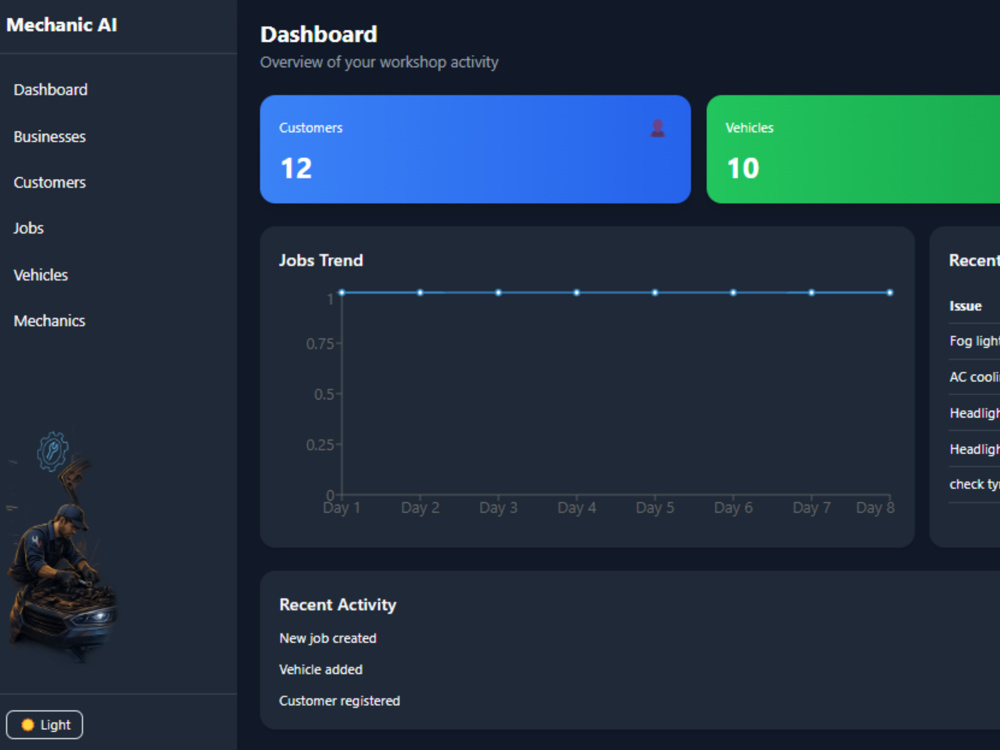Click the 'New job created' activity
This screenshot has width=1000, height=750.
328,638
